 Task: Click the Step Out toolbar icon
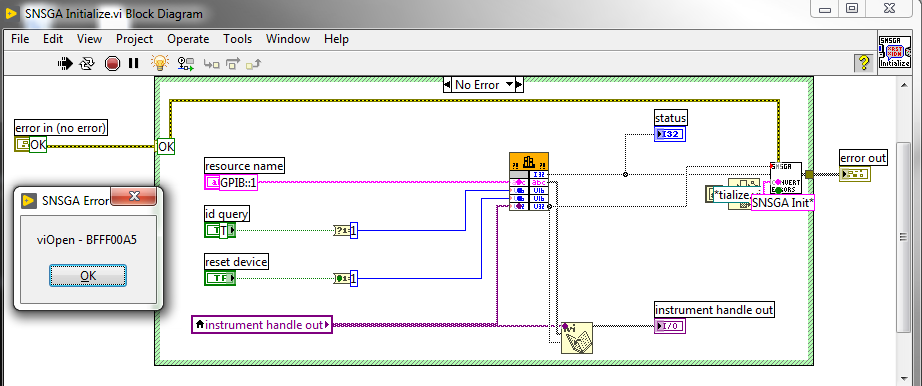pos(254,64)
